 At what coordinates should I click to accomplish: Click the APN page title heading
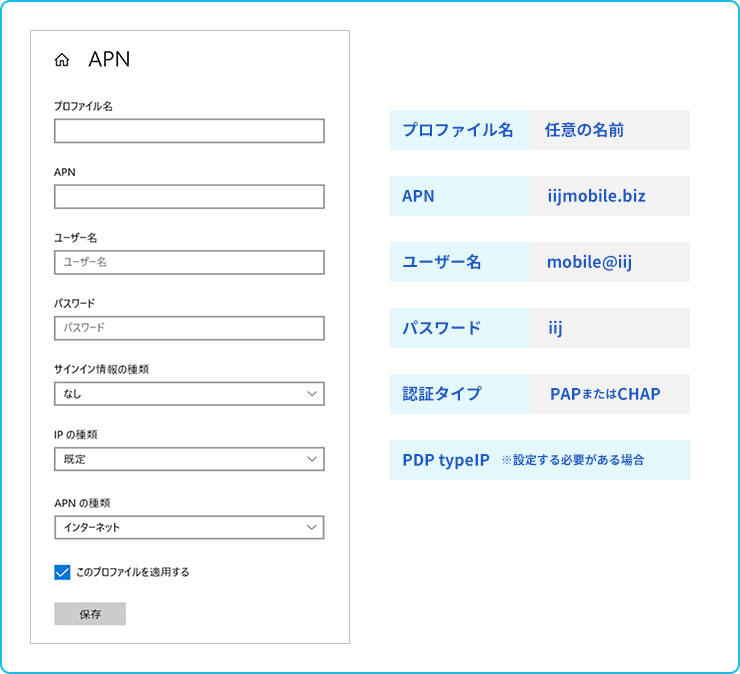click(x=109, y=59)
